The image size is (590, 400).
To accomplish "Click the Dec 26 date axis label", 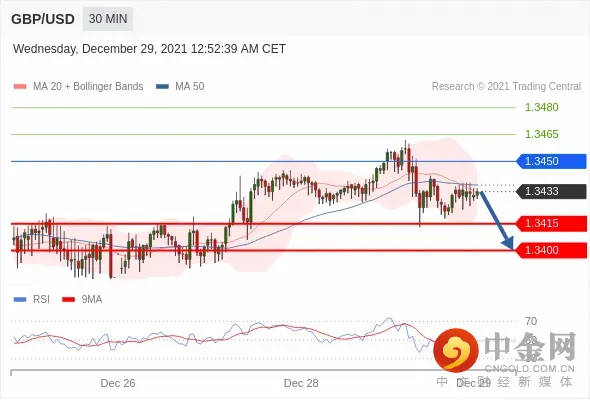I will tap(118, 383).
